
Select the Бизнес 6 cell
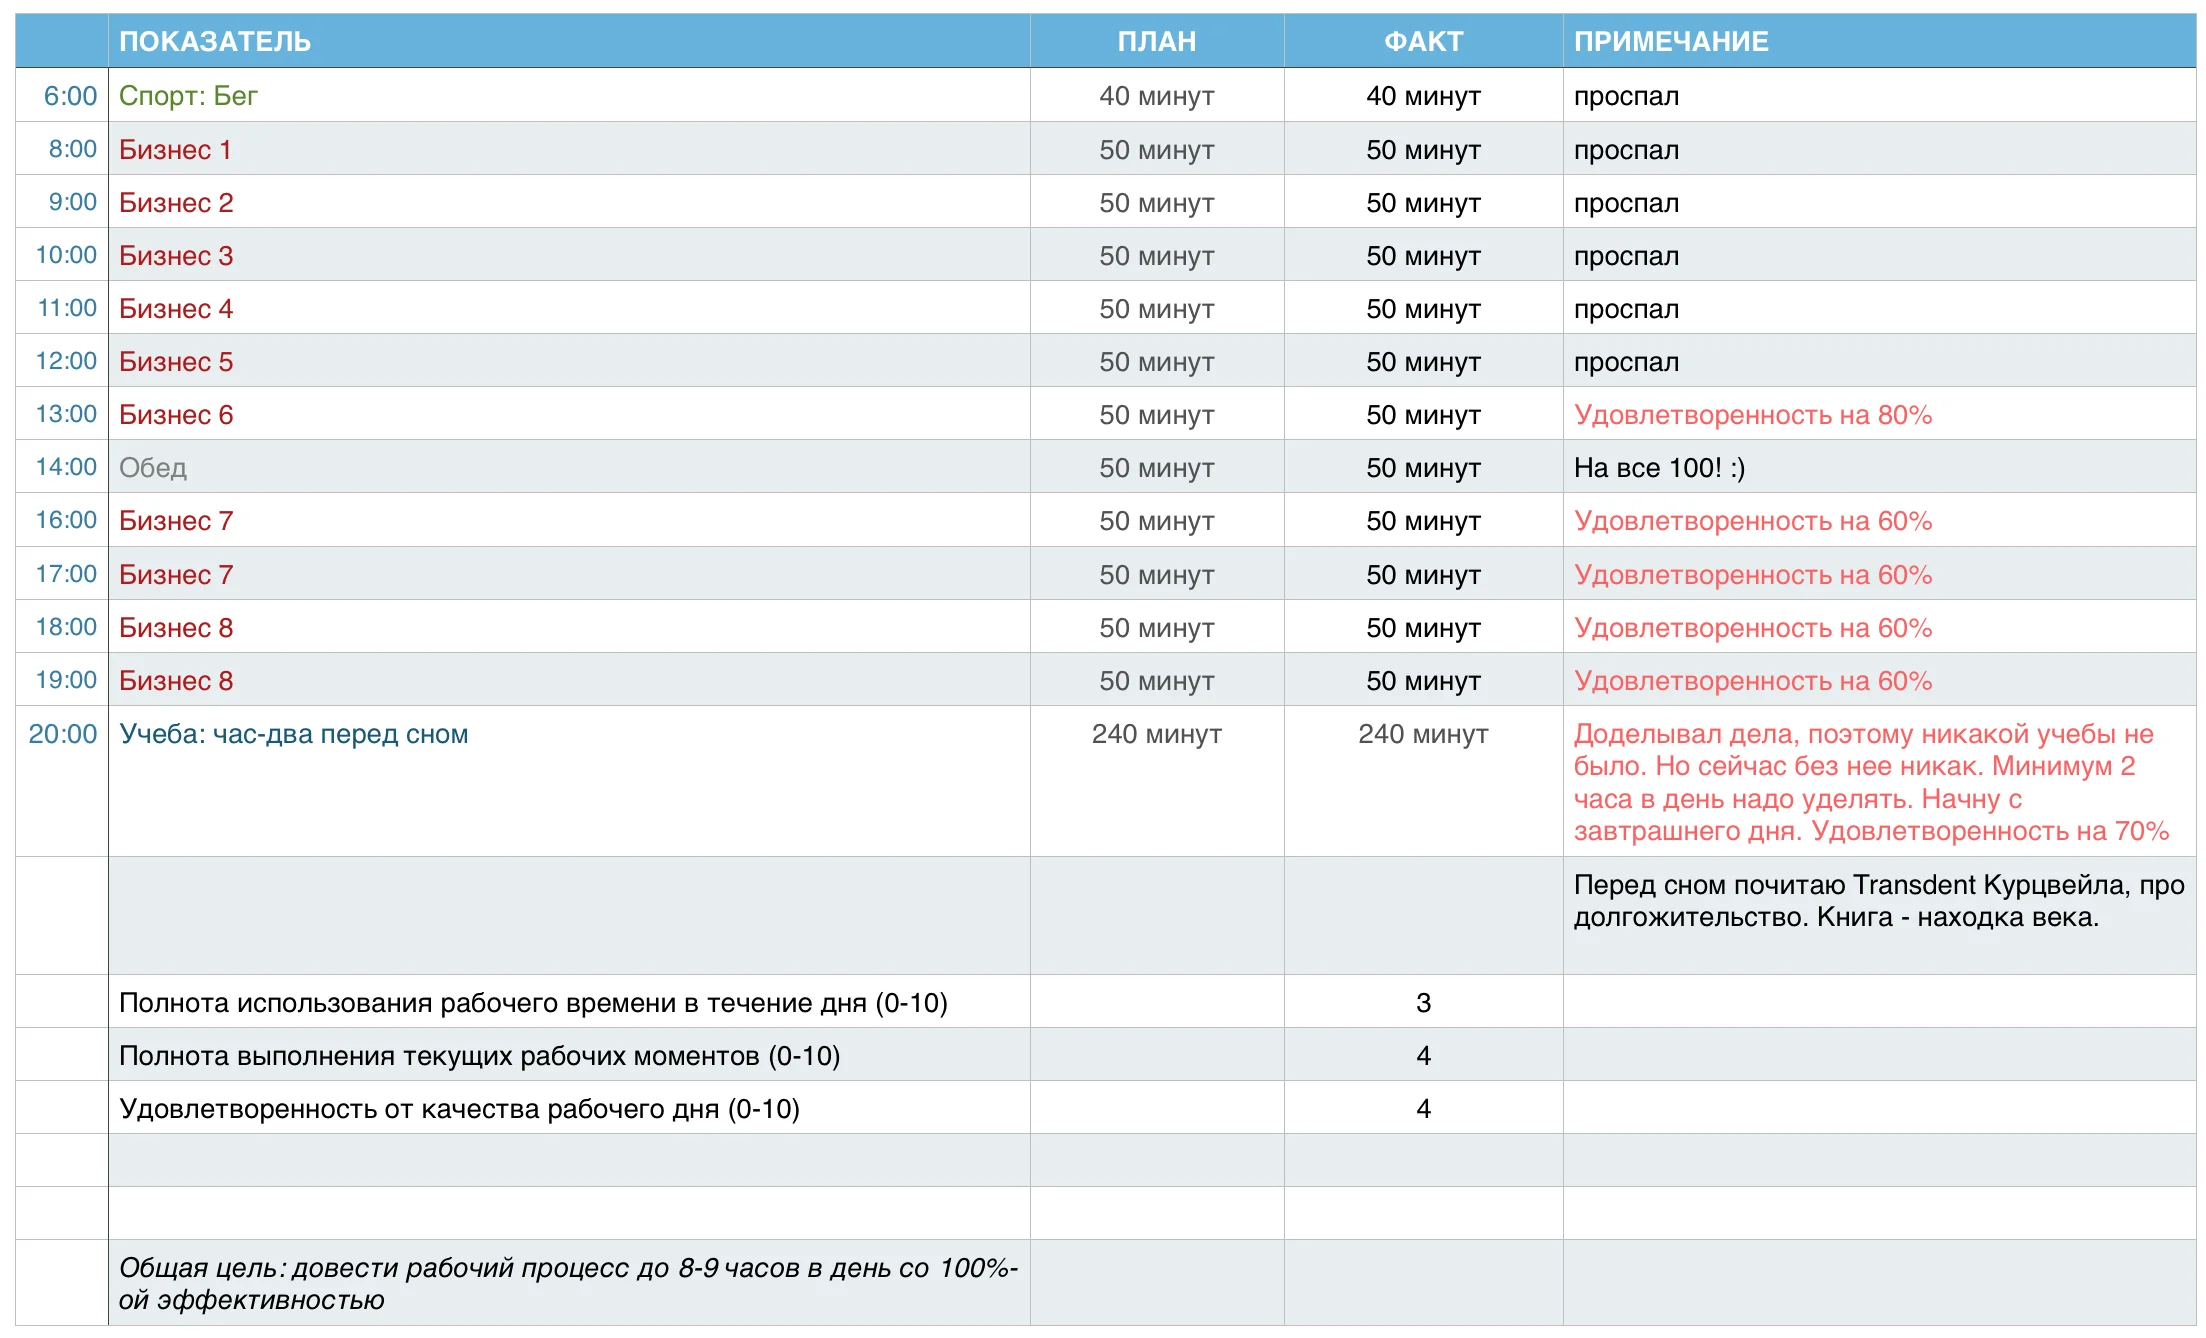[176, 414]
